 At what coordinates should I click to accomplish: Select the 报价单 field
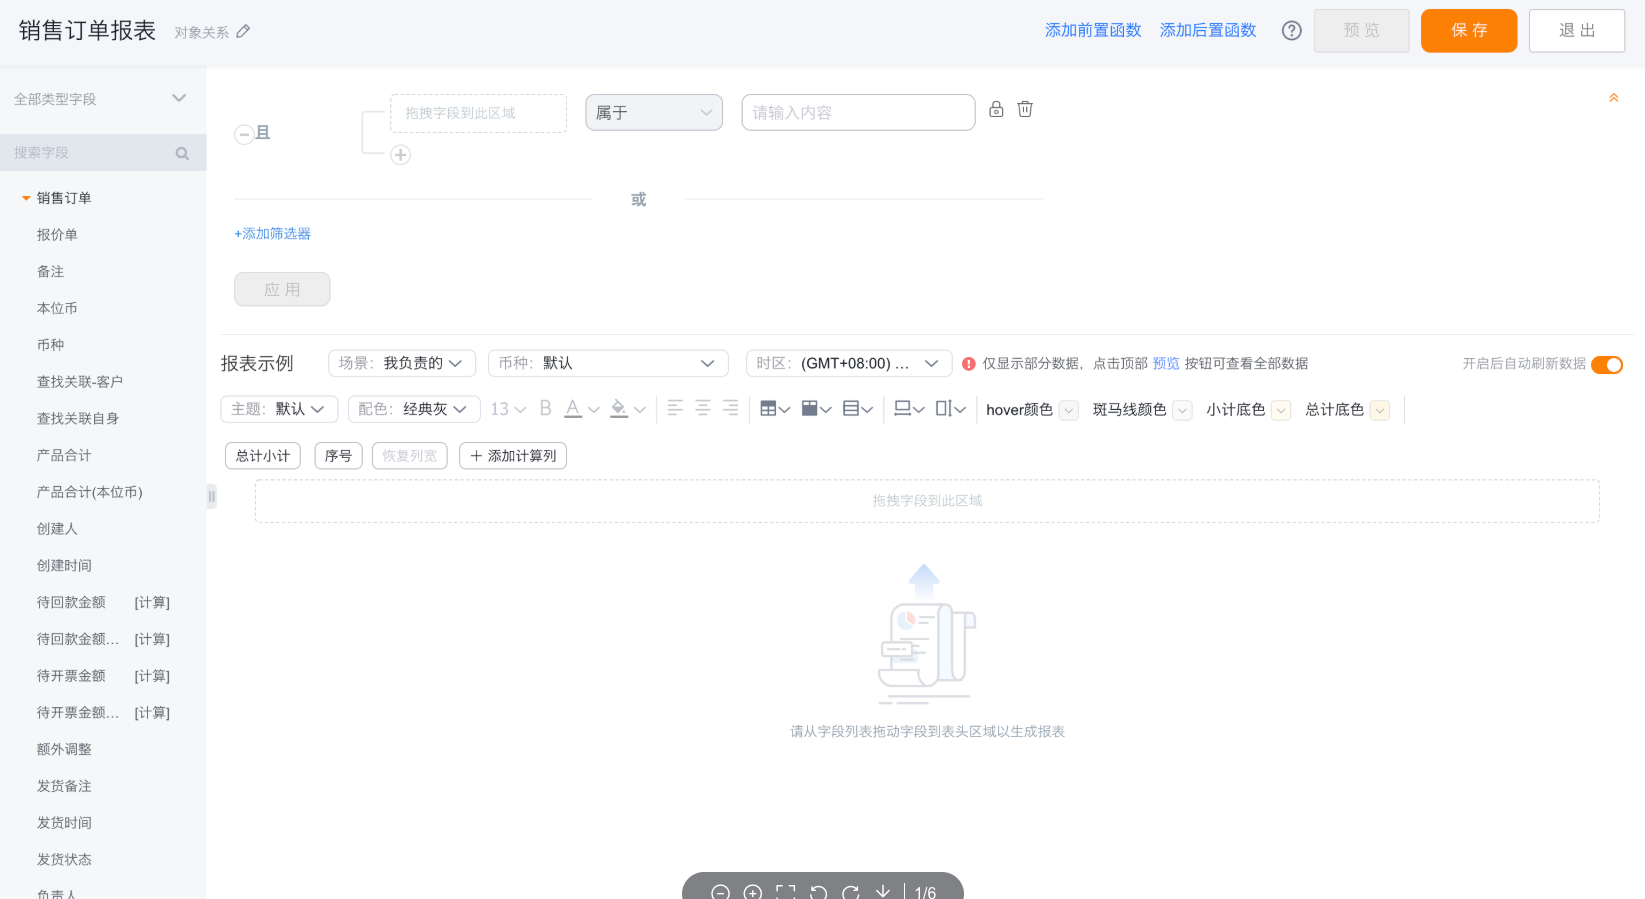(x=57, y=235)
